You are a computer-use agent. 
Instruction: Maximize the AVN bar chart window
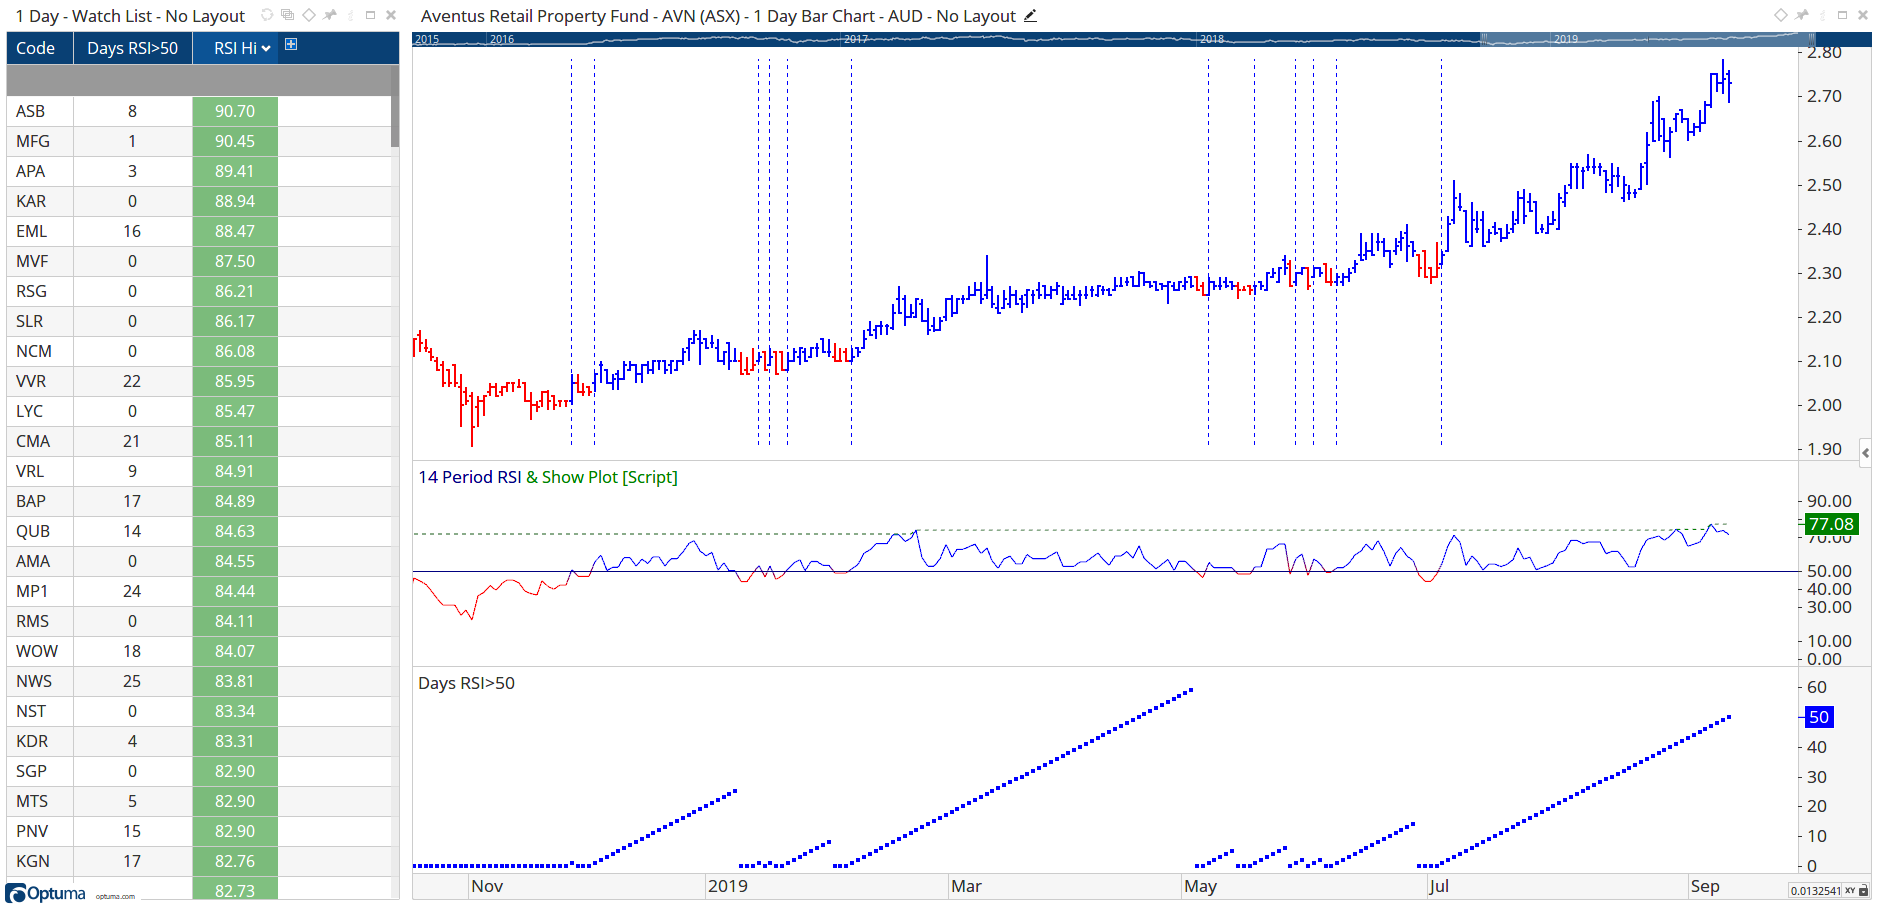1842,15
